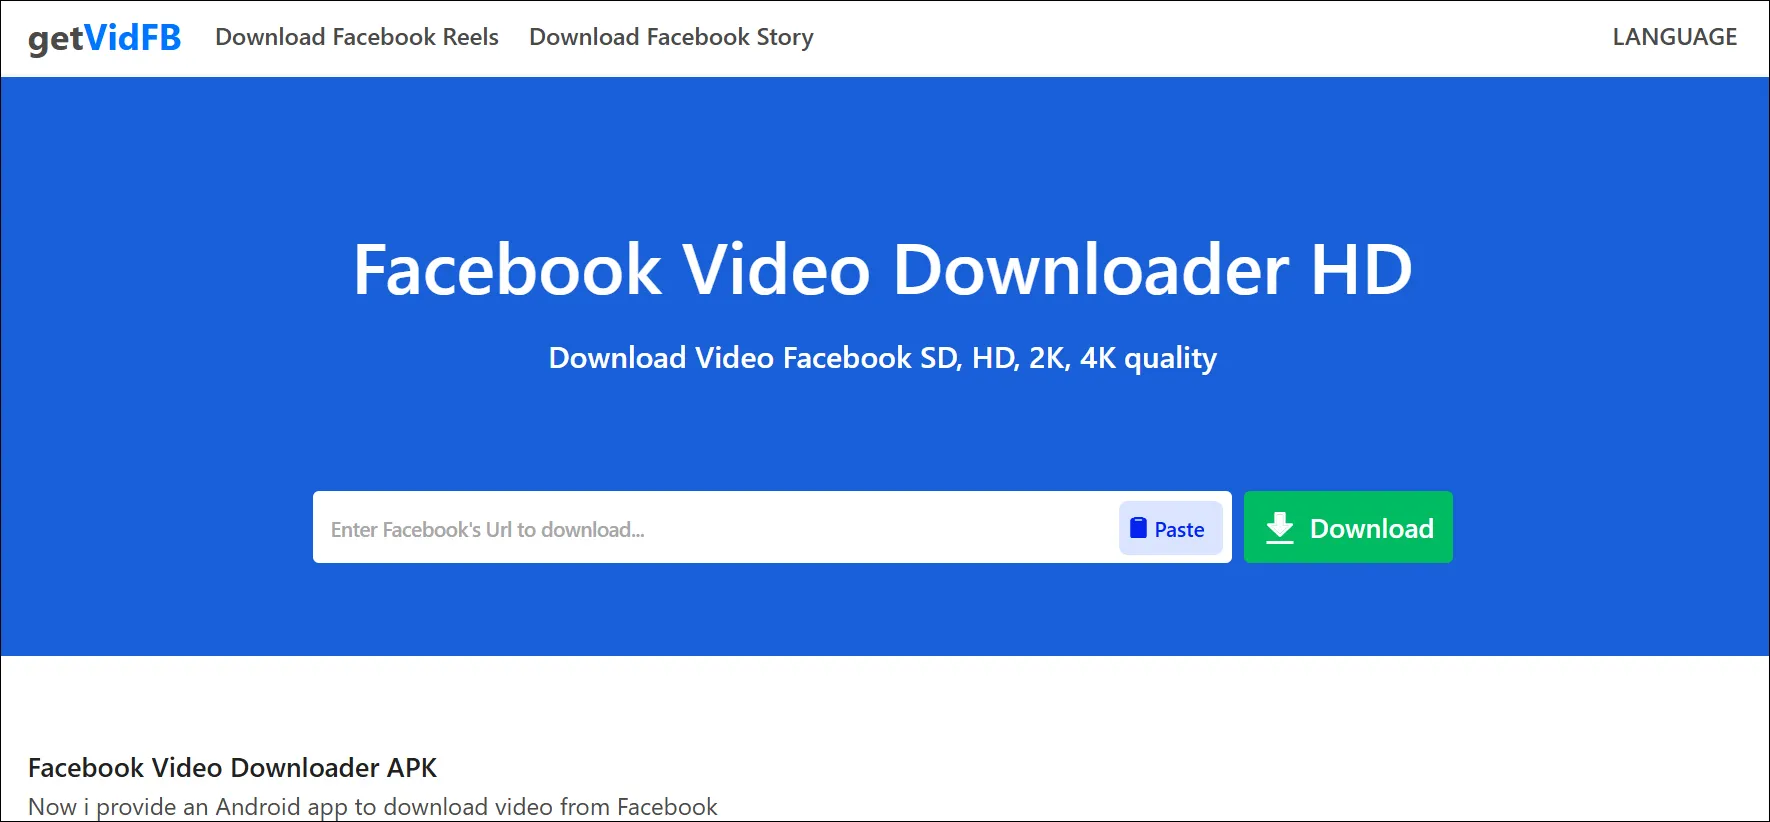
Task: Open the LANGUAGE menu
Action: (x=1674, y=37)
